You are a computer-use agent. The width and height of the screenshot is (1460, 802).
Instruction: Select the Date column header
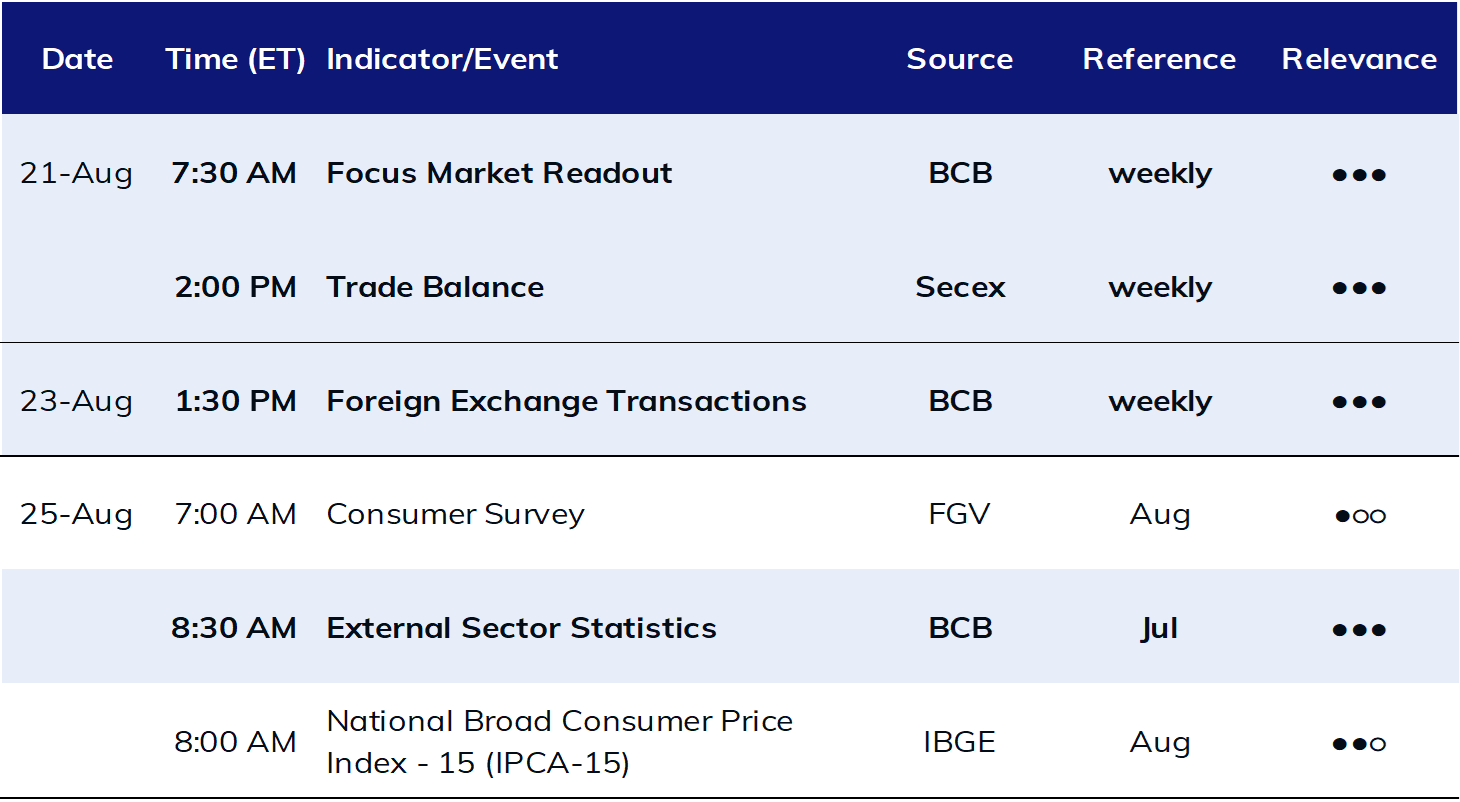tap(77, 59)
